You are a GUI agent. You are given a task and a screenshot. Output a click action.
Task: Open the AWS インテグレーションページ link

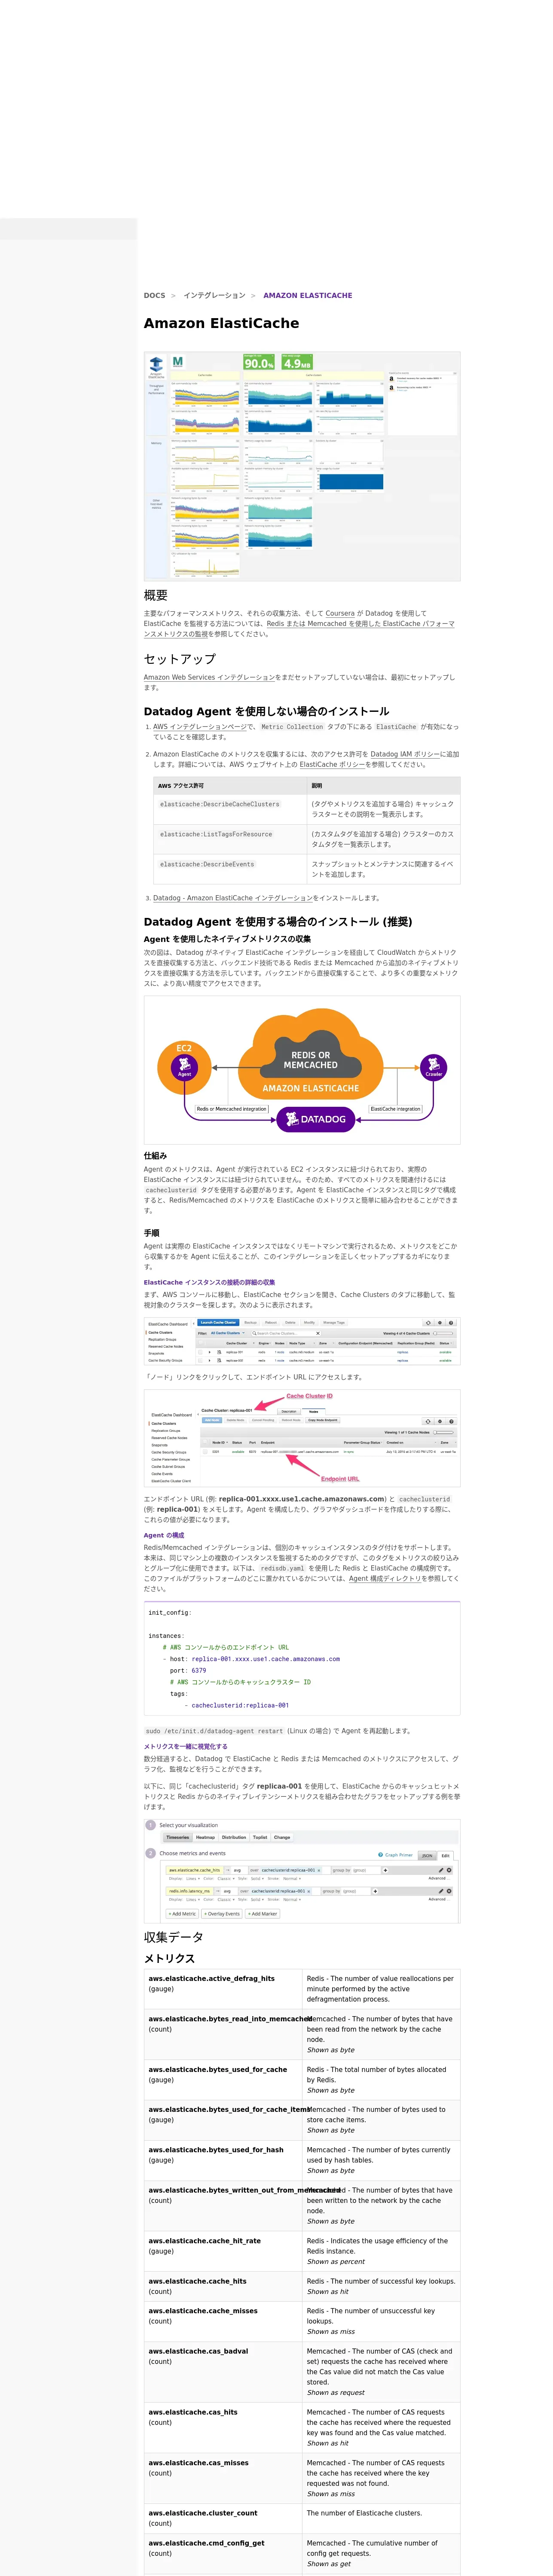point(199,727)
